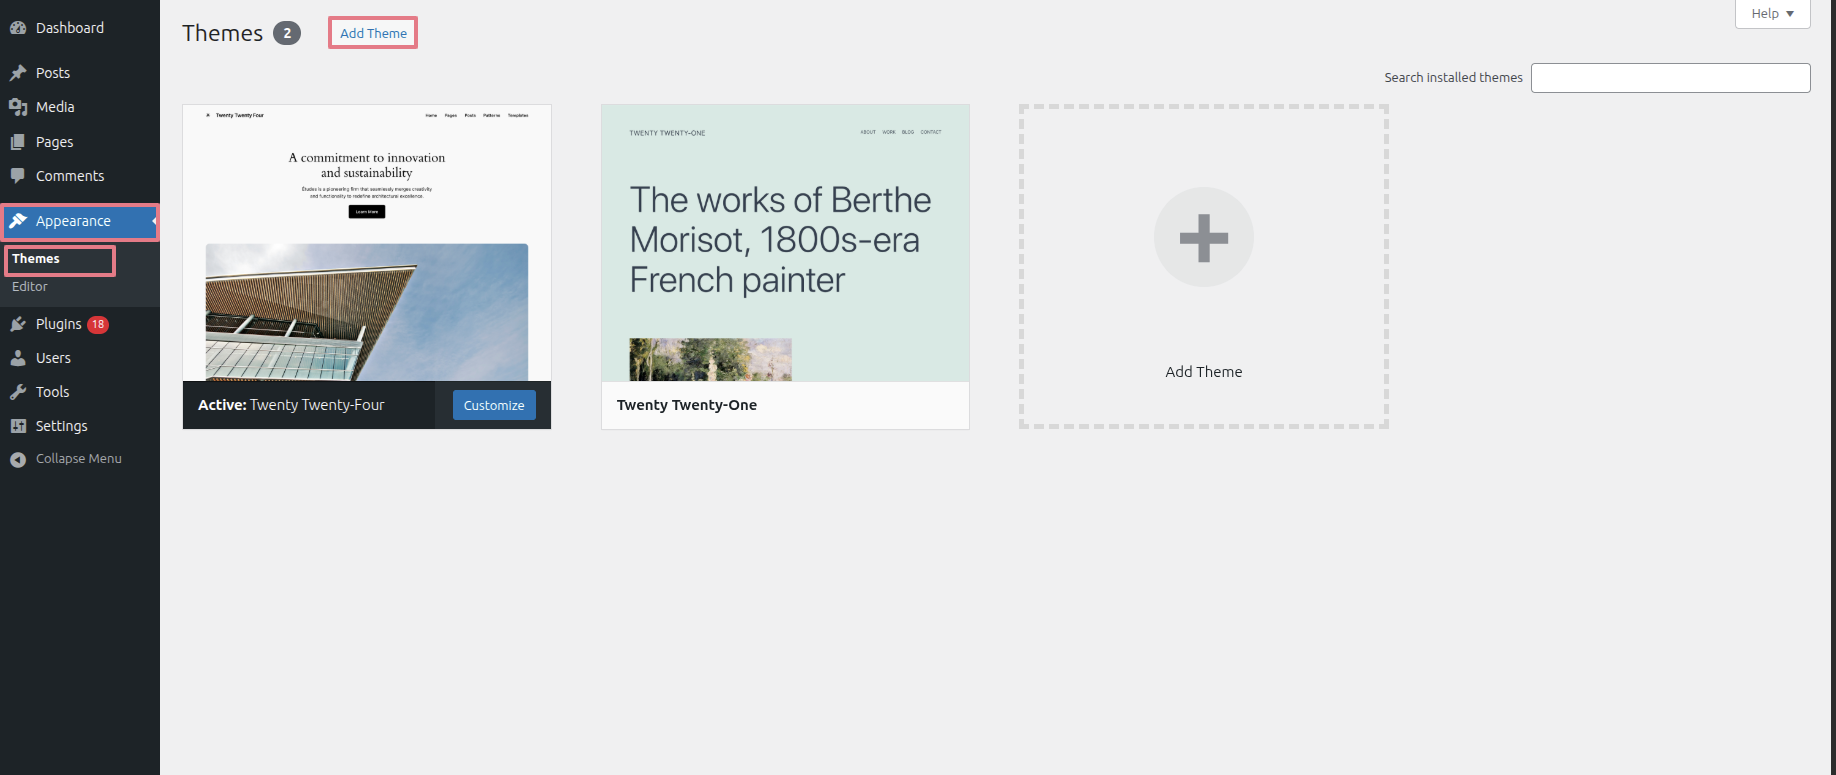Click the Settings sliders icon
Screen dimensions: 1836x775
[x=18, y=426]
